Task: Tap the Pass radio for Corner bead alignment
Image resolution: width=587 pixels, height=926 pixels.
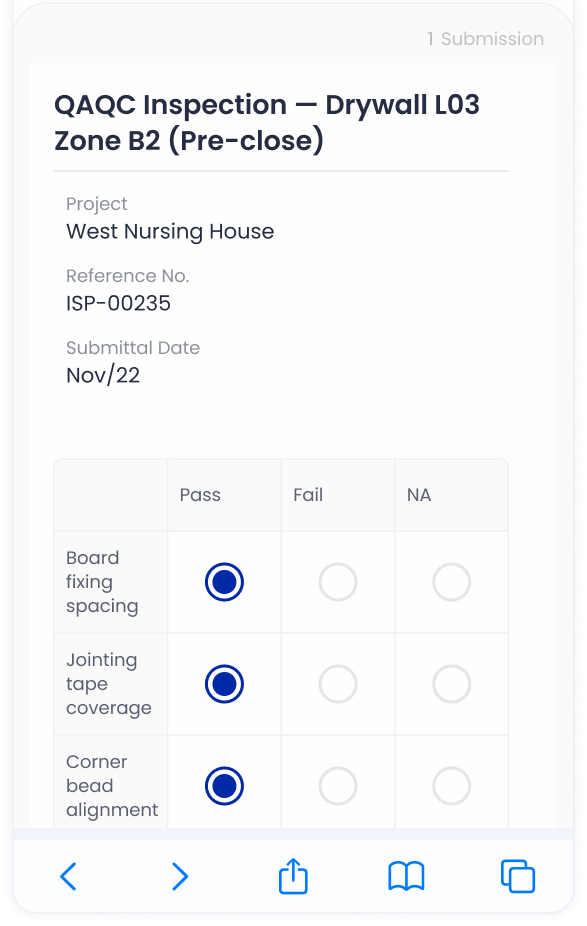Action: pos(223,786)
